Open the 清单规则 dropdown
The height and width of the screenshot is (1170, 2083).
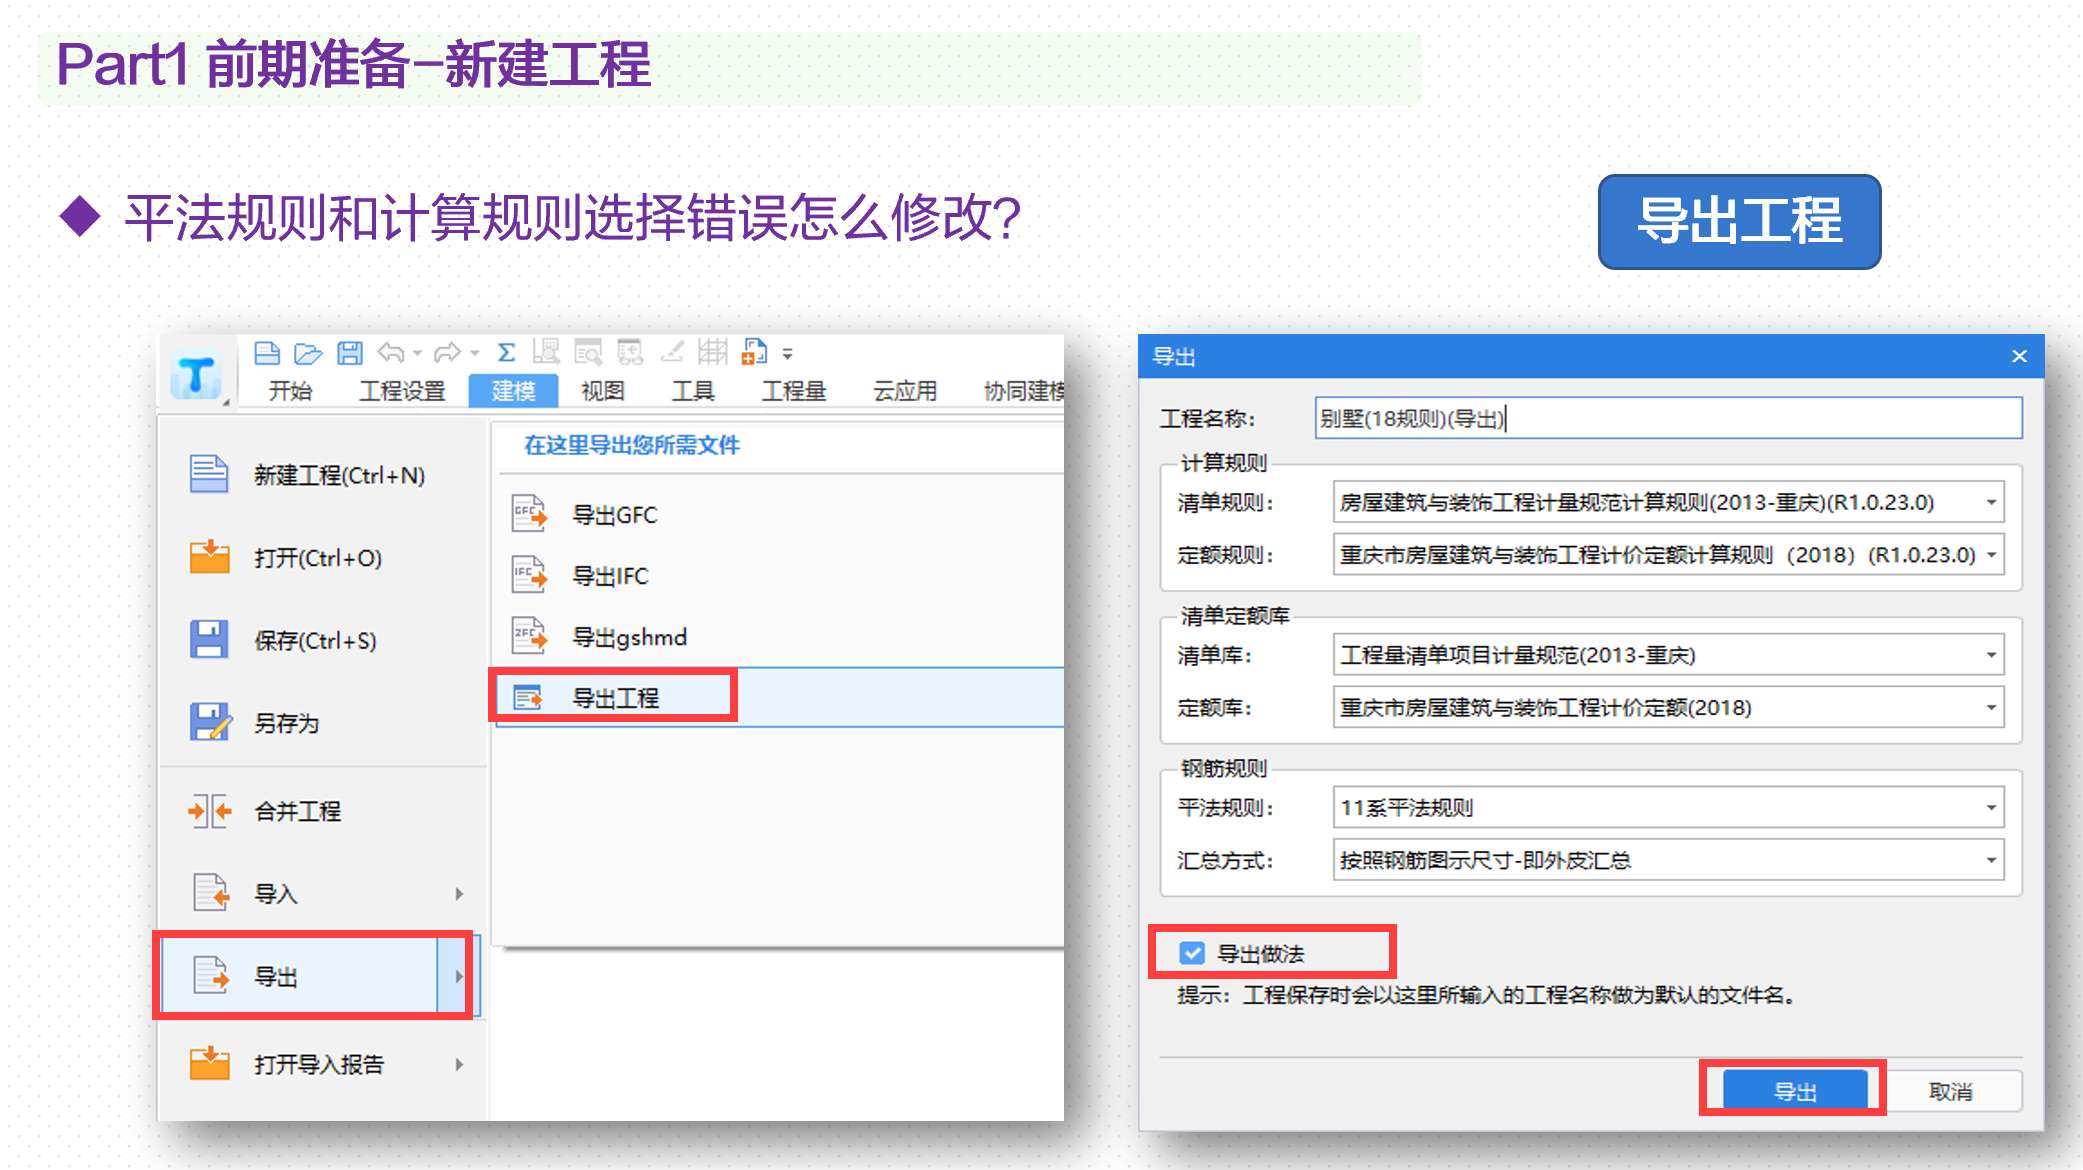1990,502
